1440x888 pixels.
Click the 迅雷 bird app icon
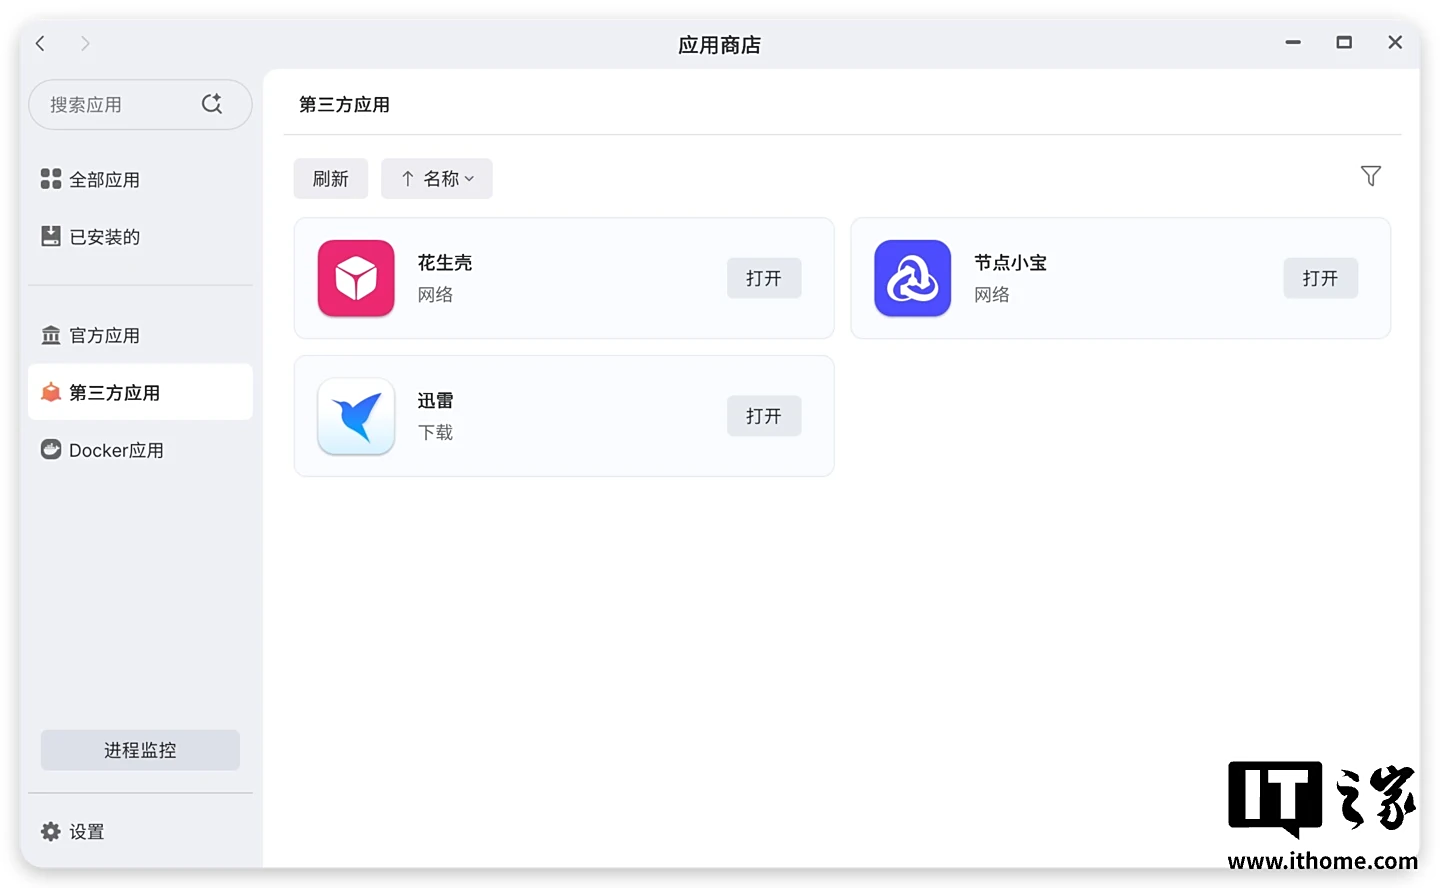tap(356, 416)
